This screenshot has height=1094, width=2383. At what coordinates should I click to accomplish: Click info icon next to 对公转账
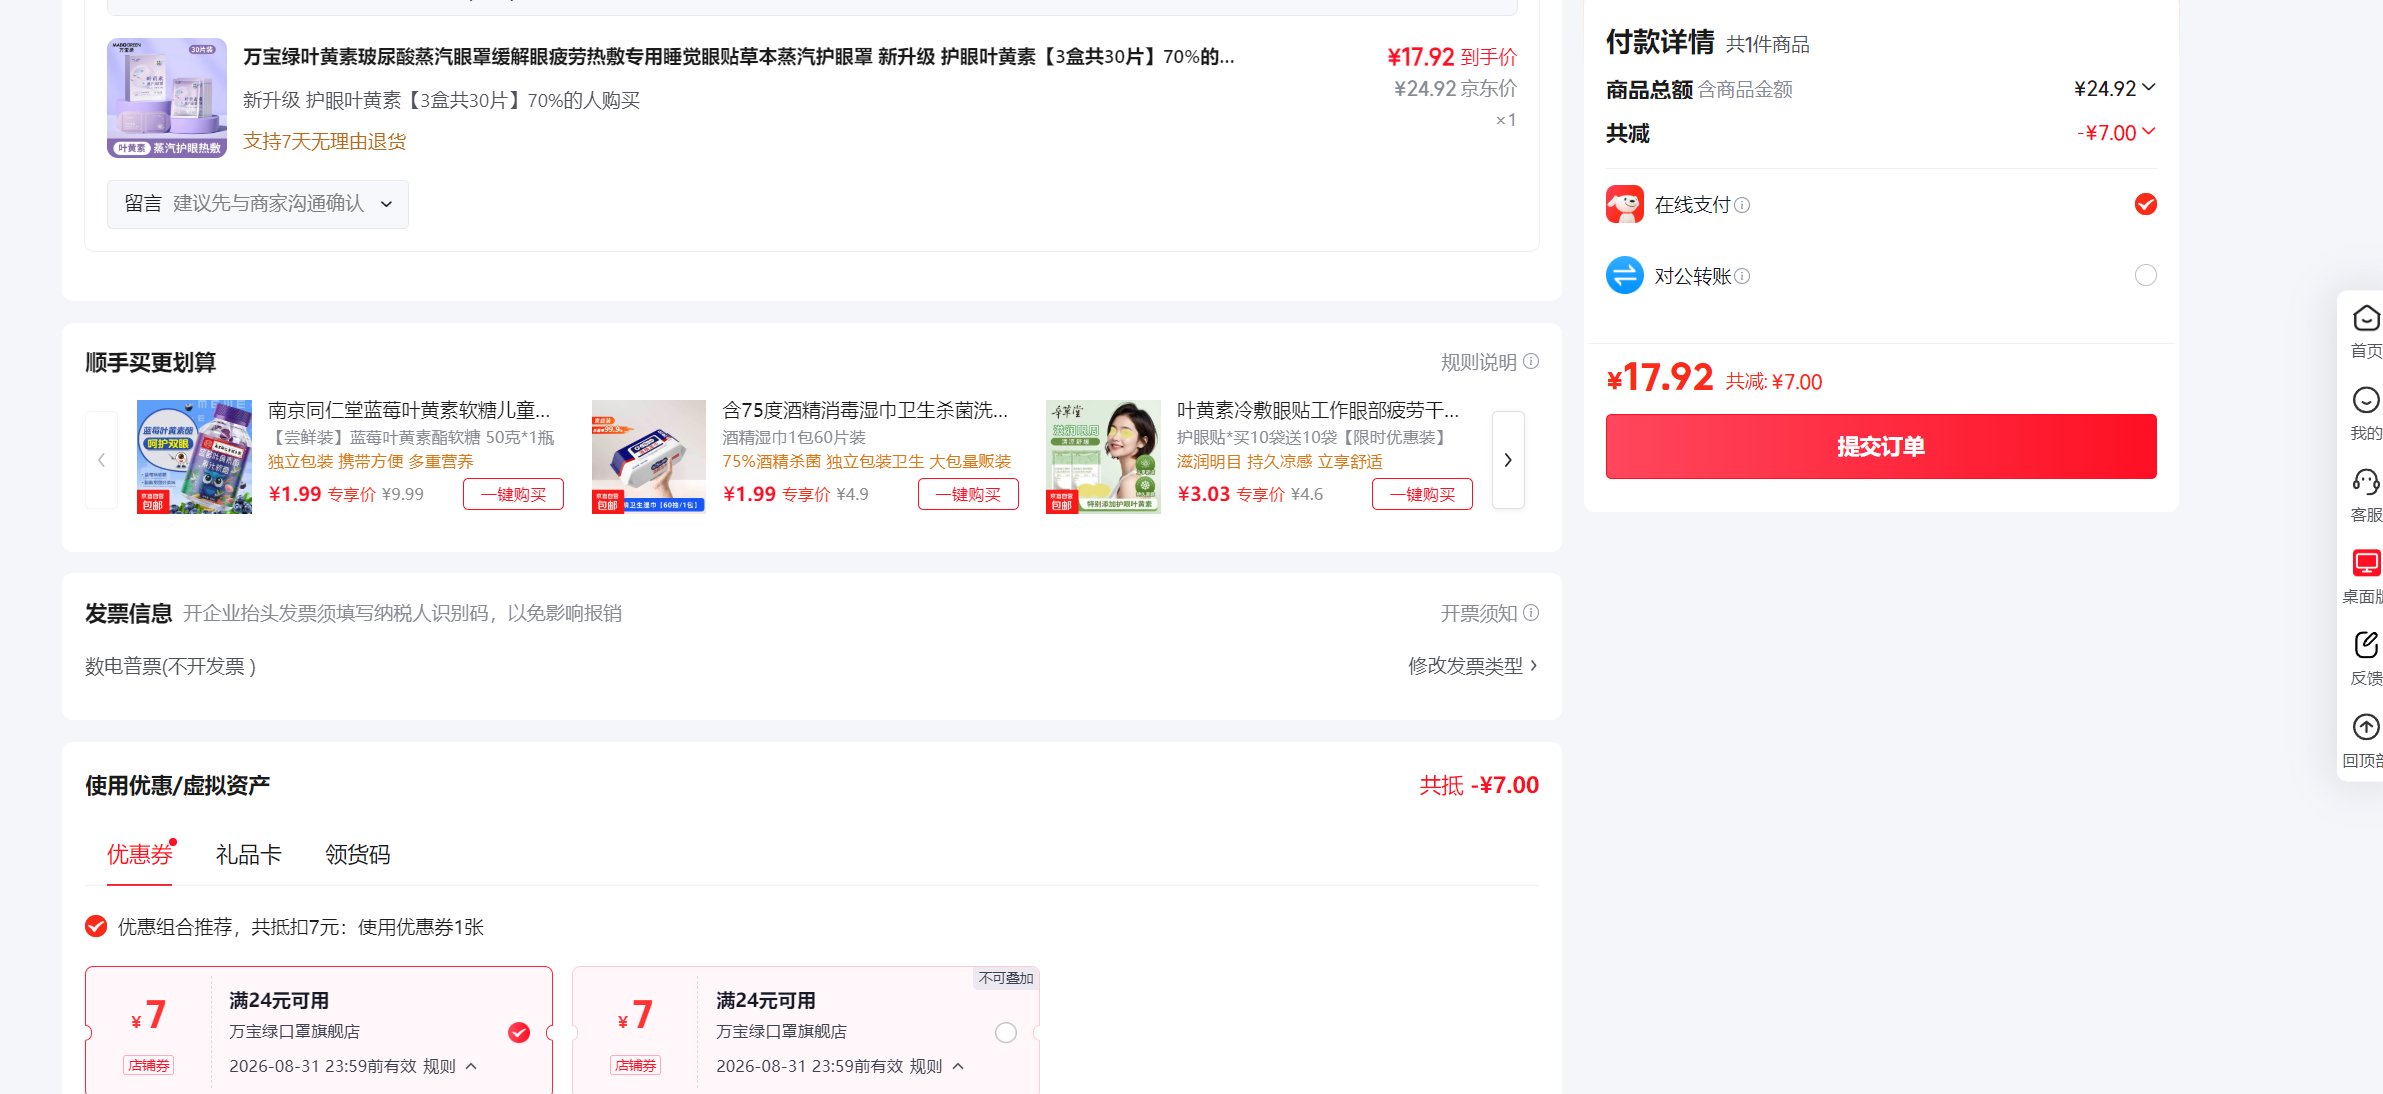[1742, 276]
